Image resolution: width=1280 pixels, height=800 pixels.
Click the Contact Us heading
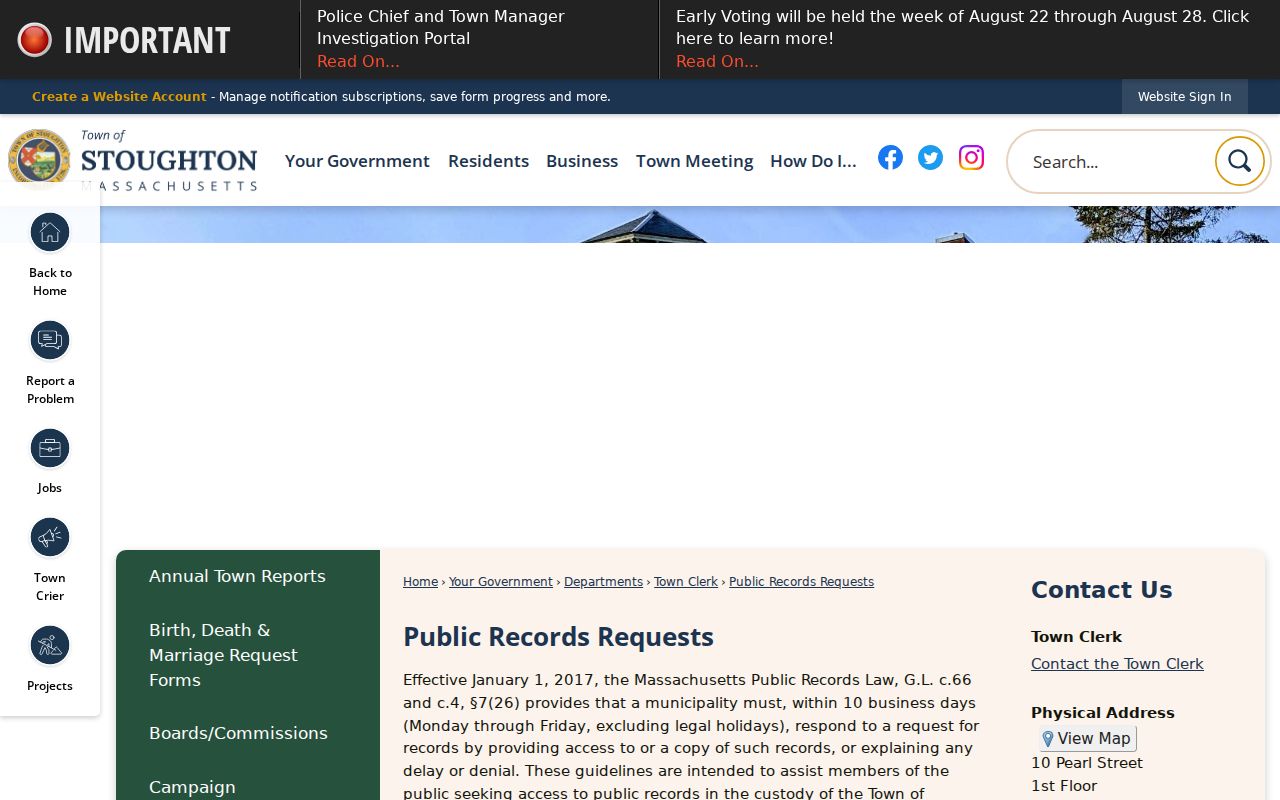(1101, 590)
